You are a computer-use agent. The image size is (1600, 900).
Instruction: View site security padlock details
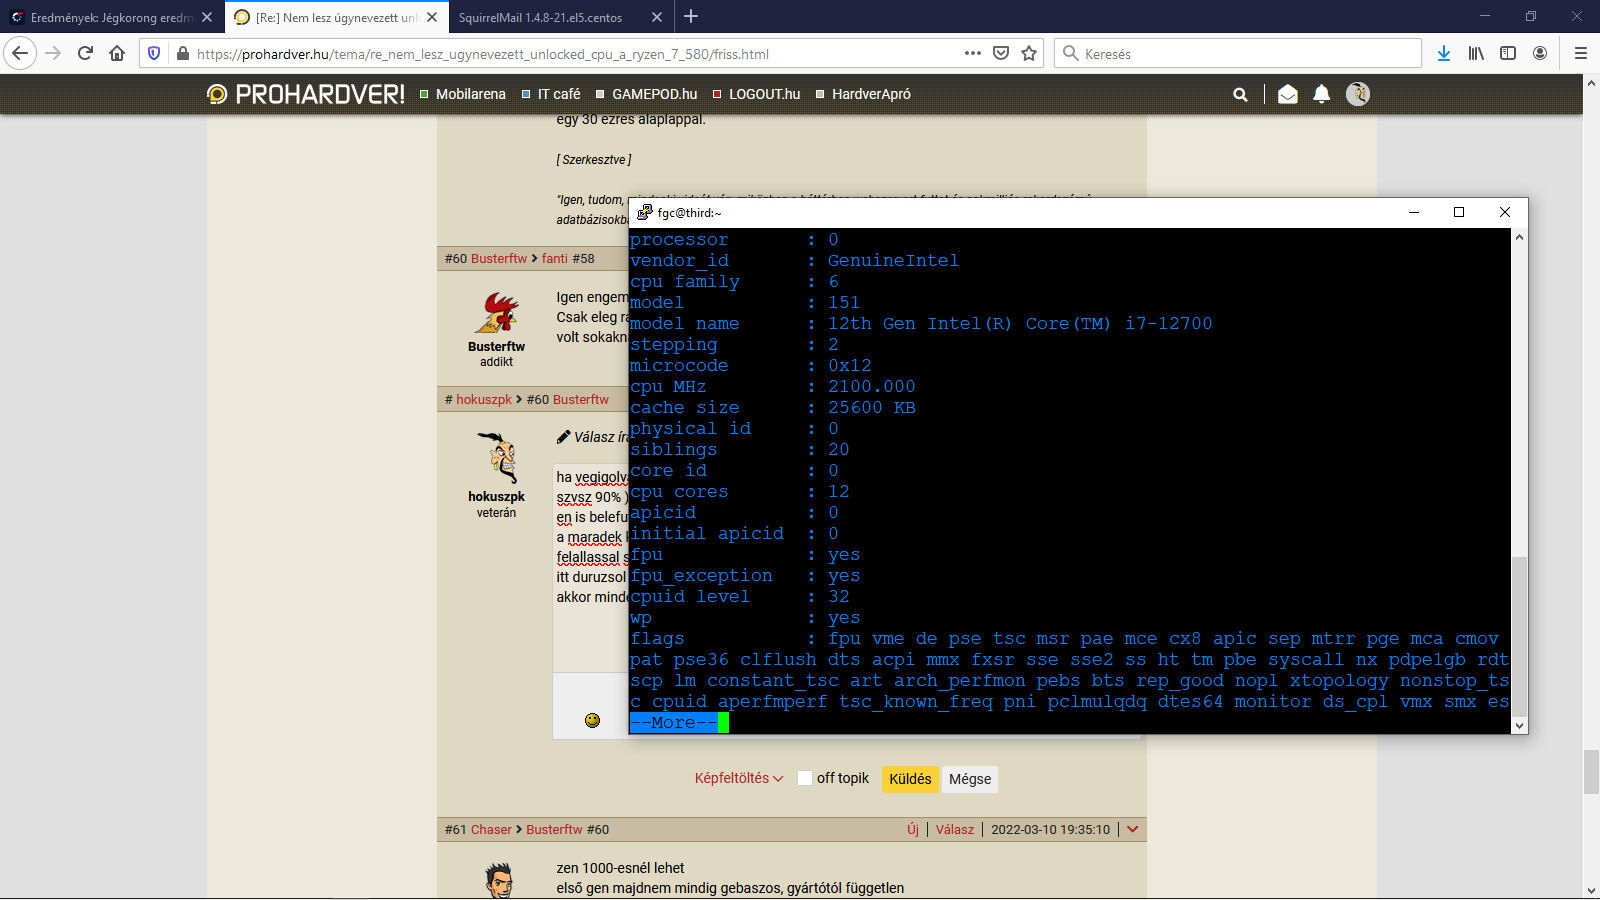tap(183, 53)
